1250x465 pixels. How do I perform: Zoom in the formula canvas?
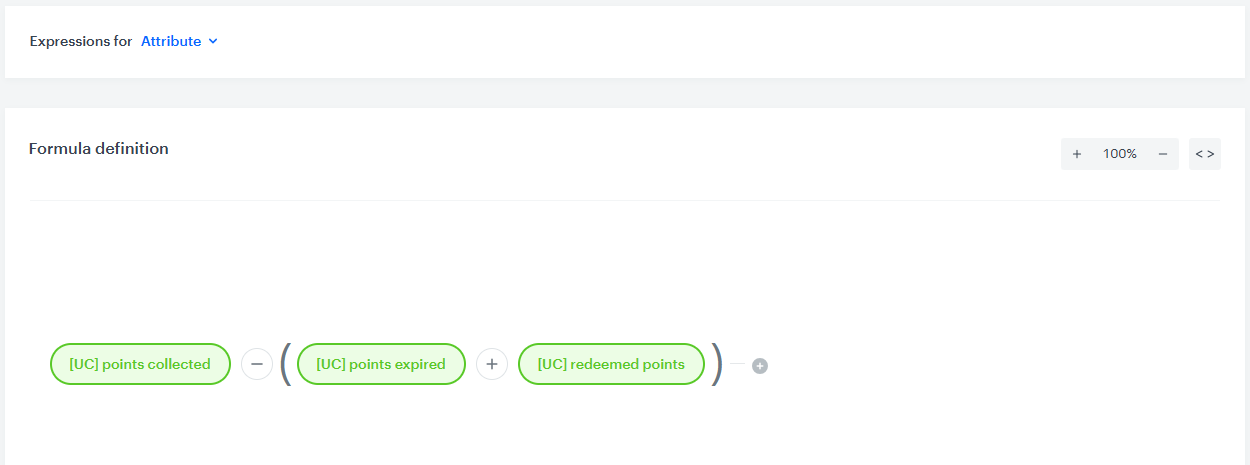[1077, 154]
